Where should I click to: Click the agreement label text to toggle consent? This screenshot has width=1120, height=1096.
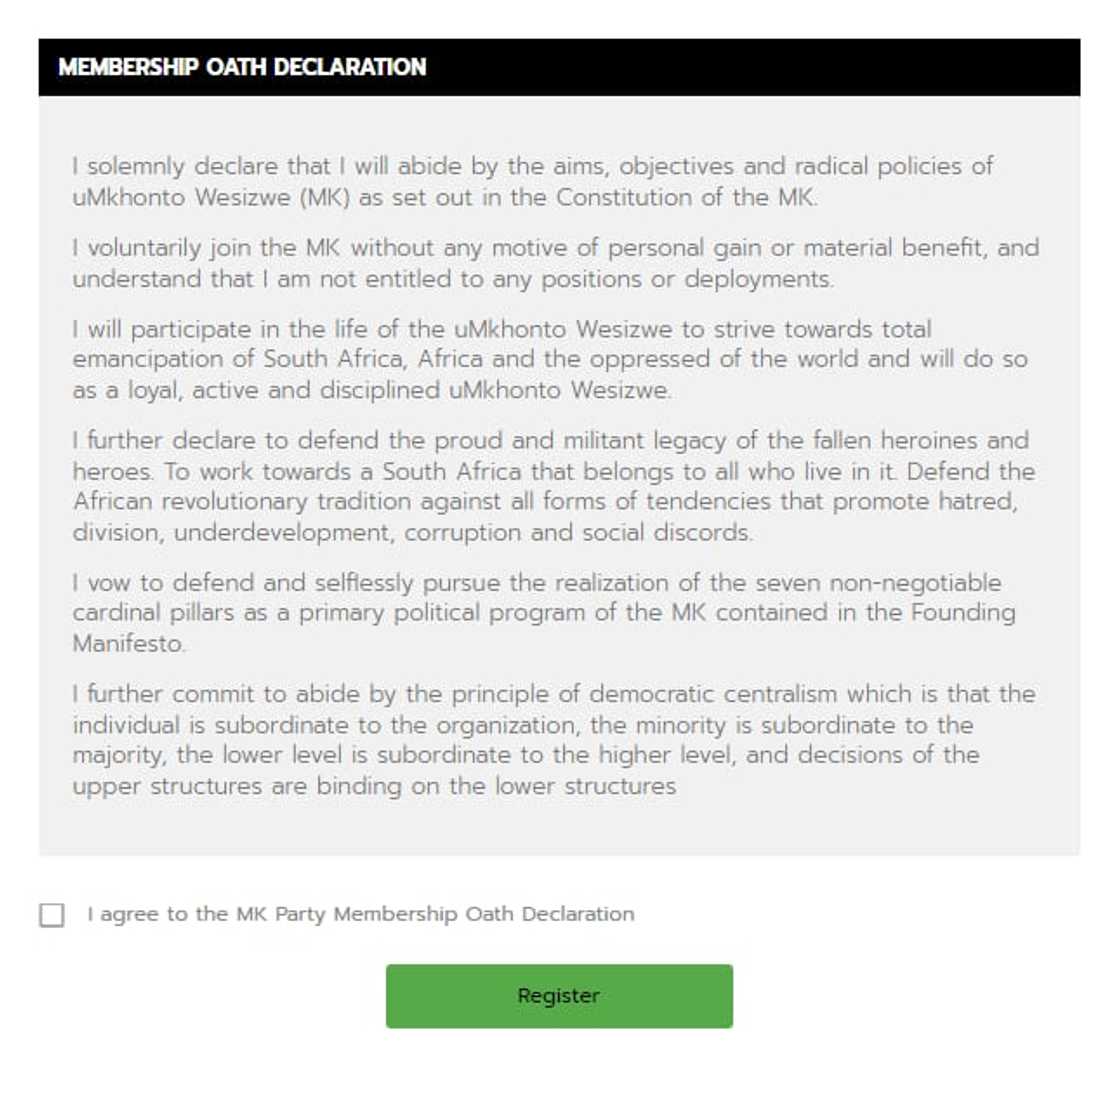360,913
